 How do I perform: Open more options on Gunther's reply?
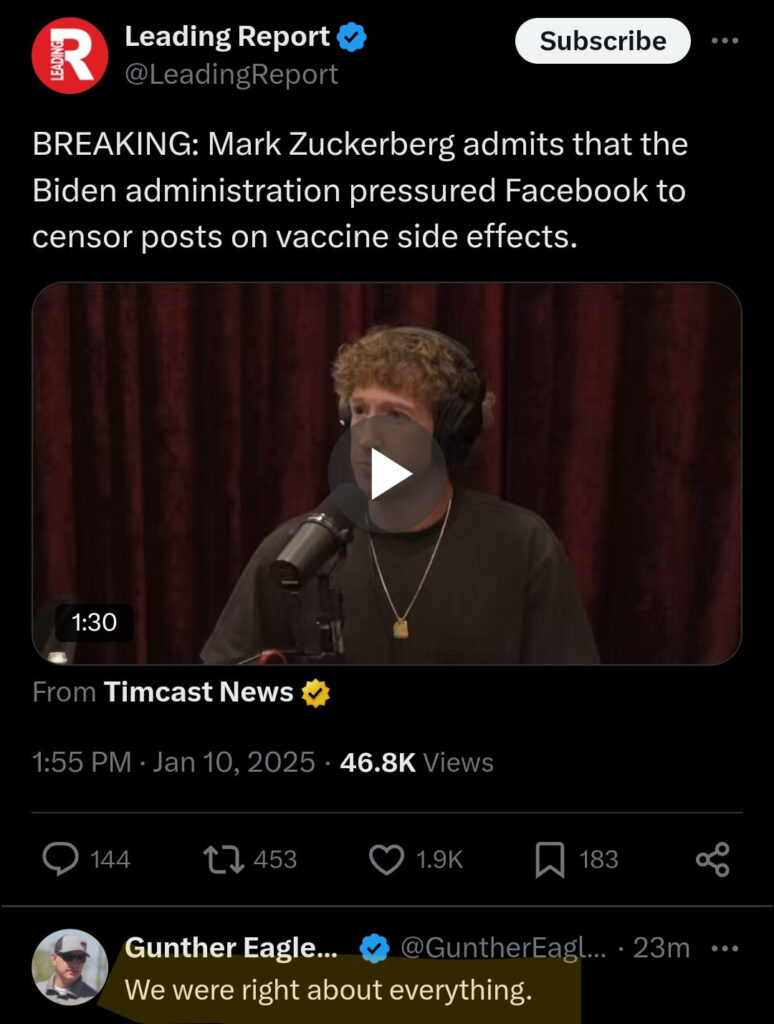(x=726, y=947)
